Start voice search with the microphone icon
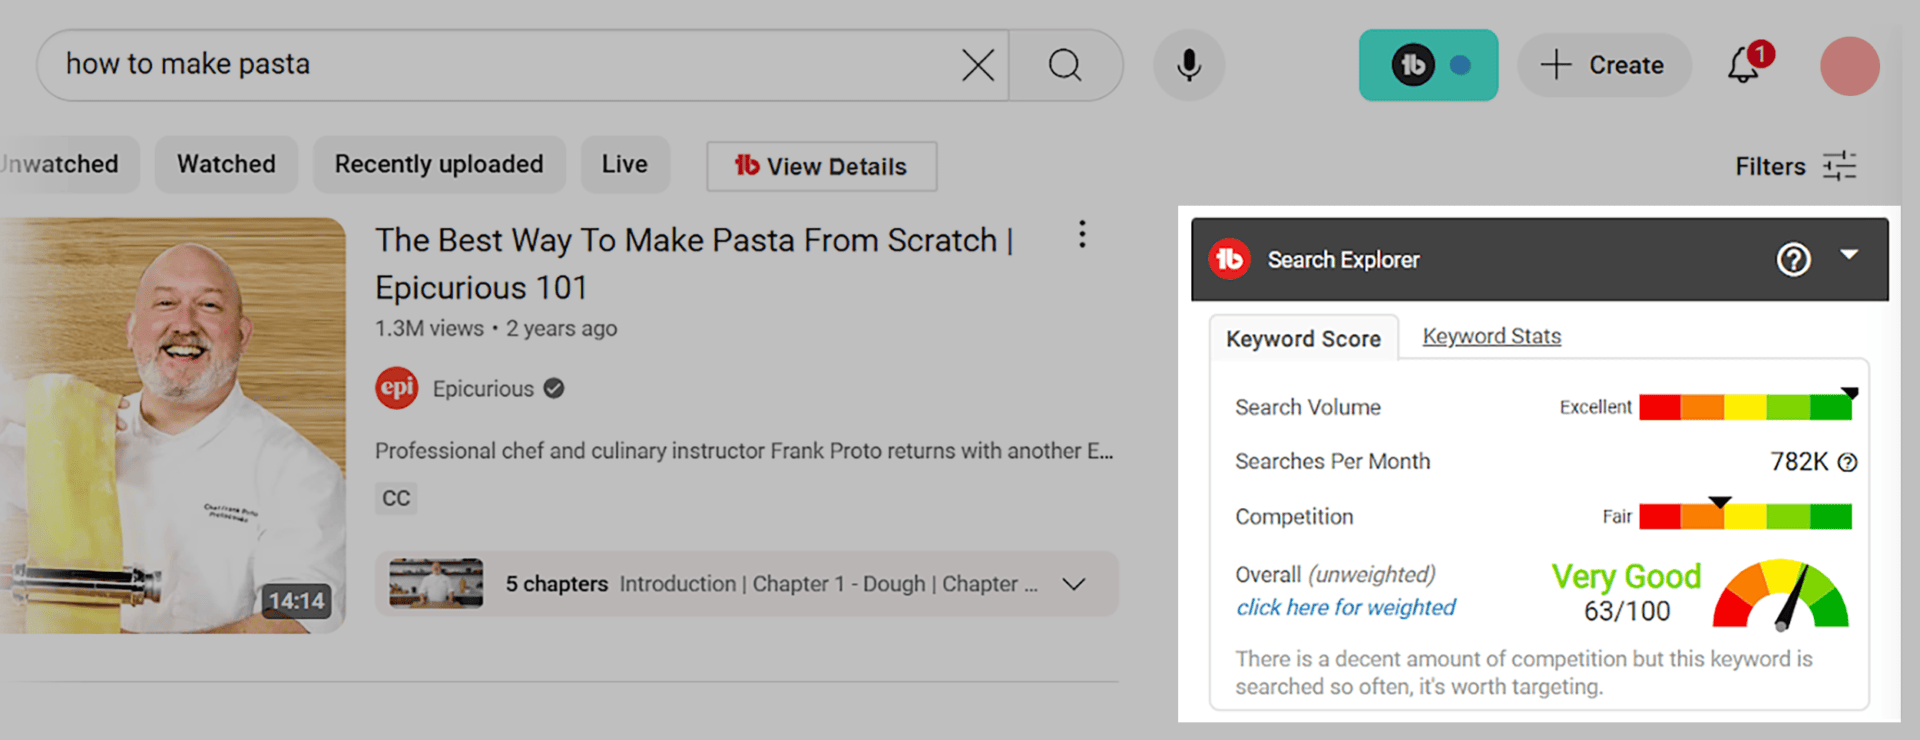 (x=1189, y=65)
